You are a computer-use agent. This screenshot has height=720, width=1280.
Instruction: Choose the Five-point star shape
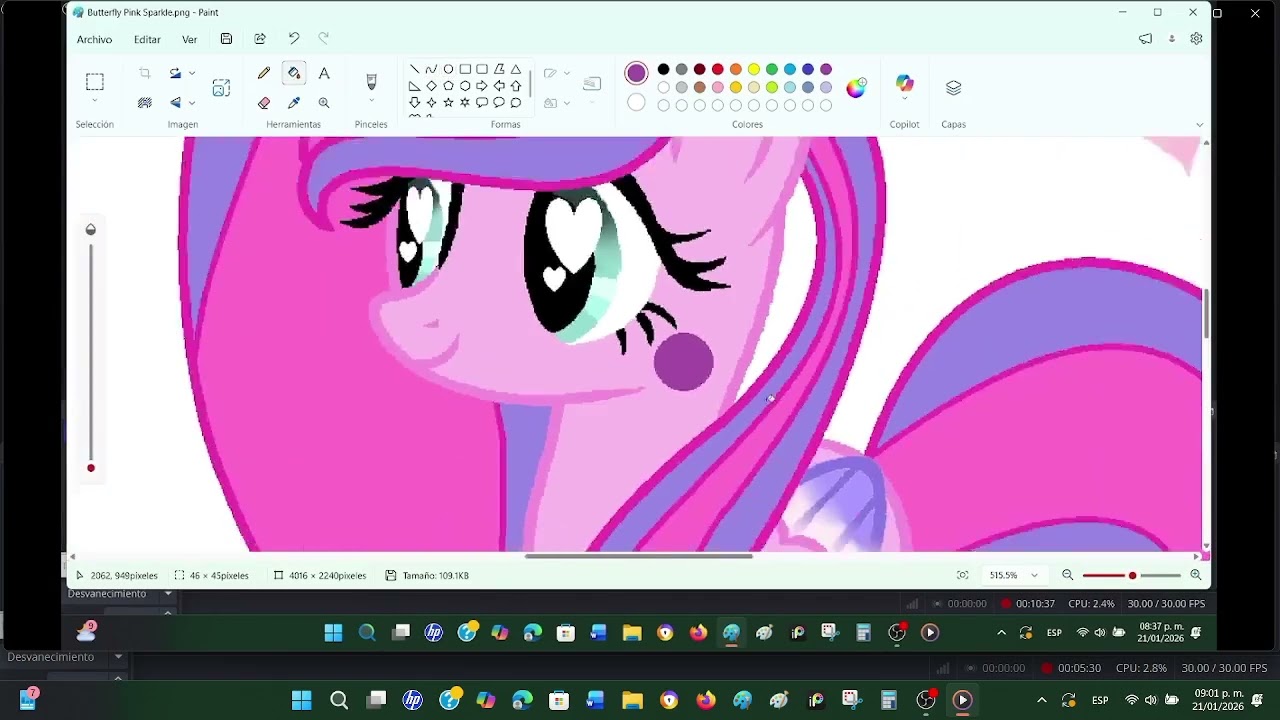(x=448, y=103)
